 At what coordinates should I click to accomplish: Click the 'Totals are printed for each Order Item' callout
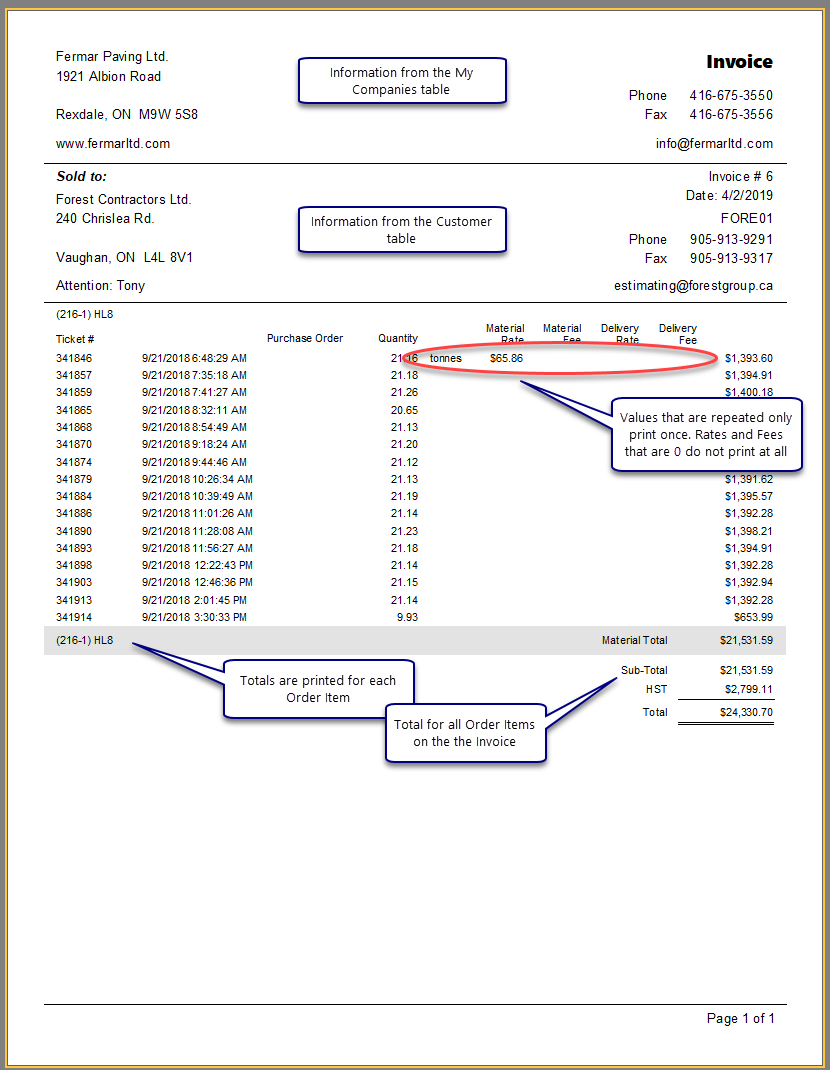[318, 688]
